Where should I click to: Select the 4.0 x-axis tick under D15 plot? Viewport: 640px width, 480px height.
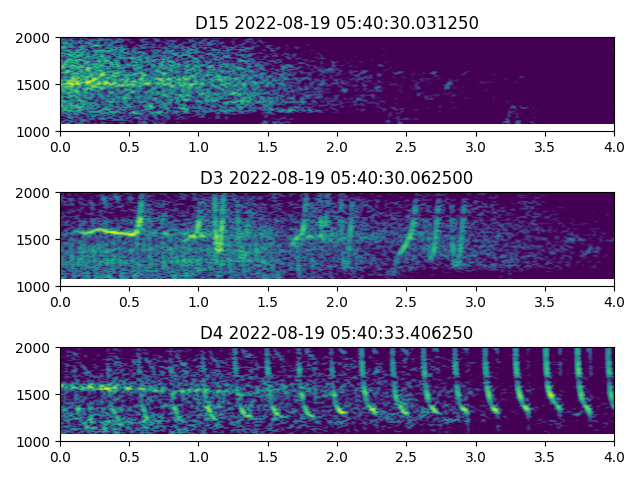pyautogui.click(x=614, y=146)
